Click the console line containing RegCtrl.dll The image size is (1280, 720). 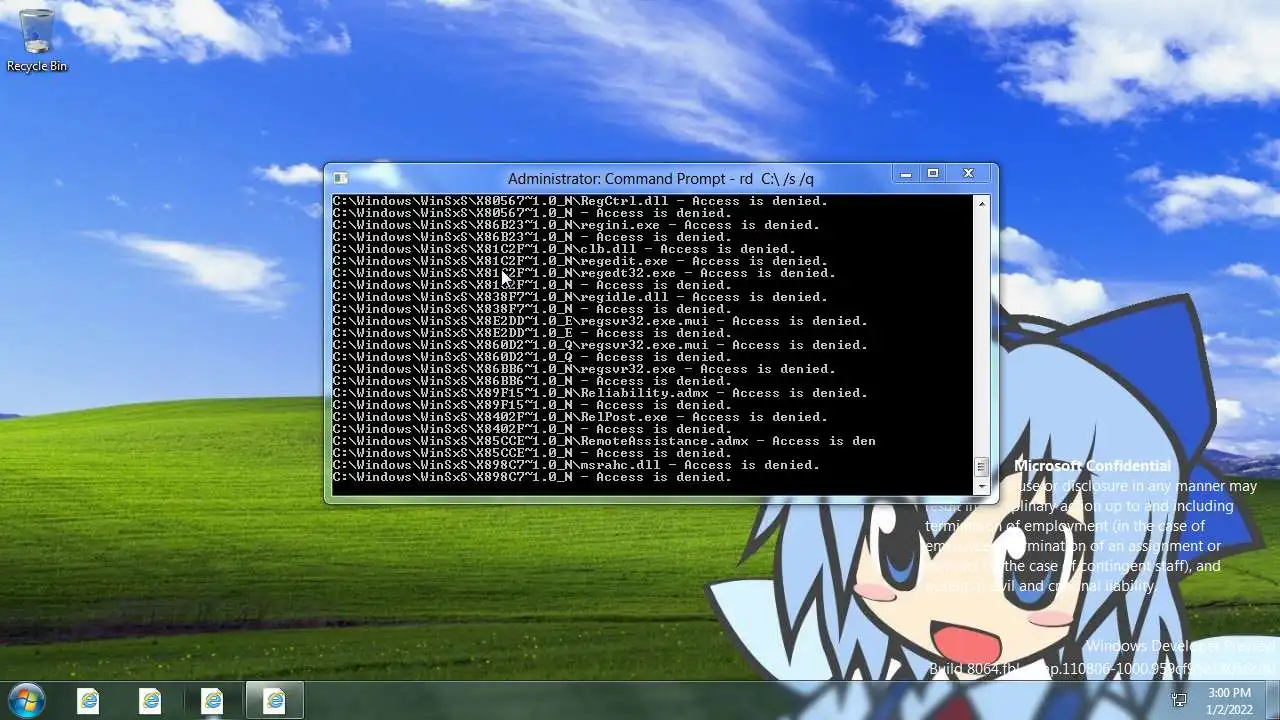tap(580, 201)
